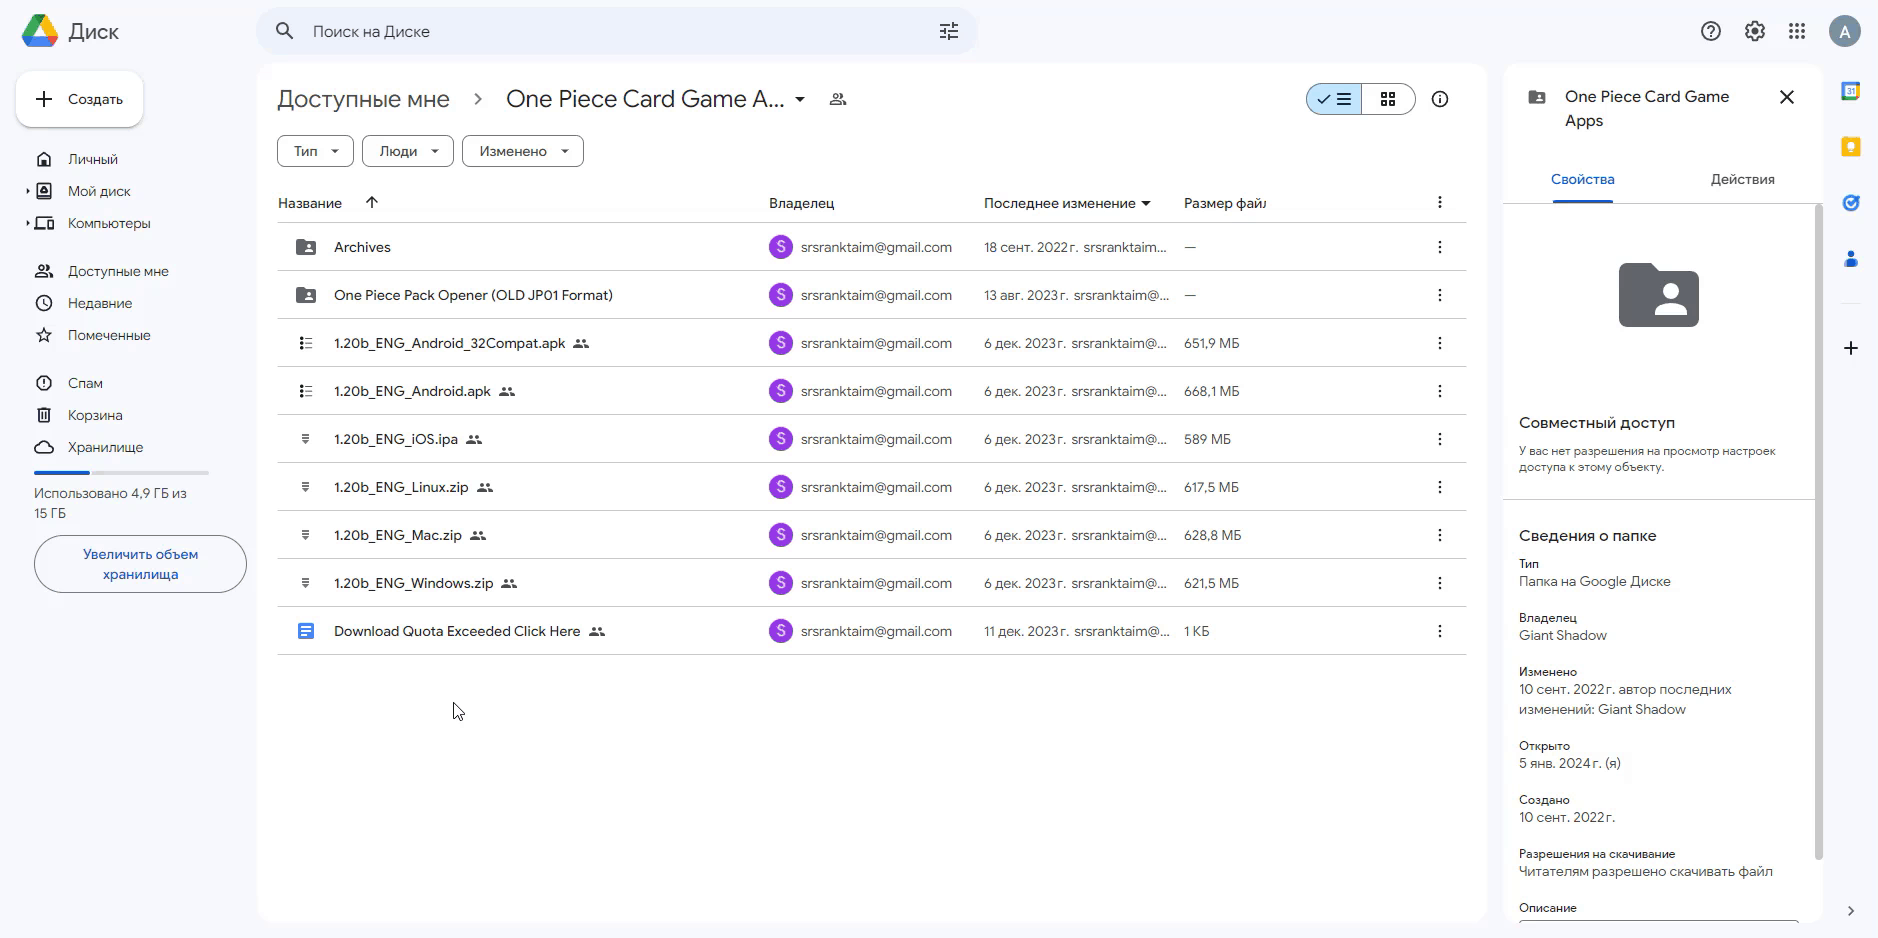
Task: Open the account avatar menu
Action: click(1844, 31)
